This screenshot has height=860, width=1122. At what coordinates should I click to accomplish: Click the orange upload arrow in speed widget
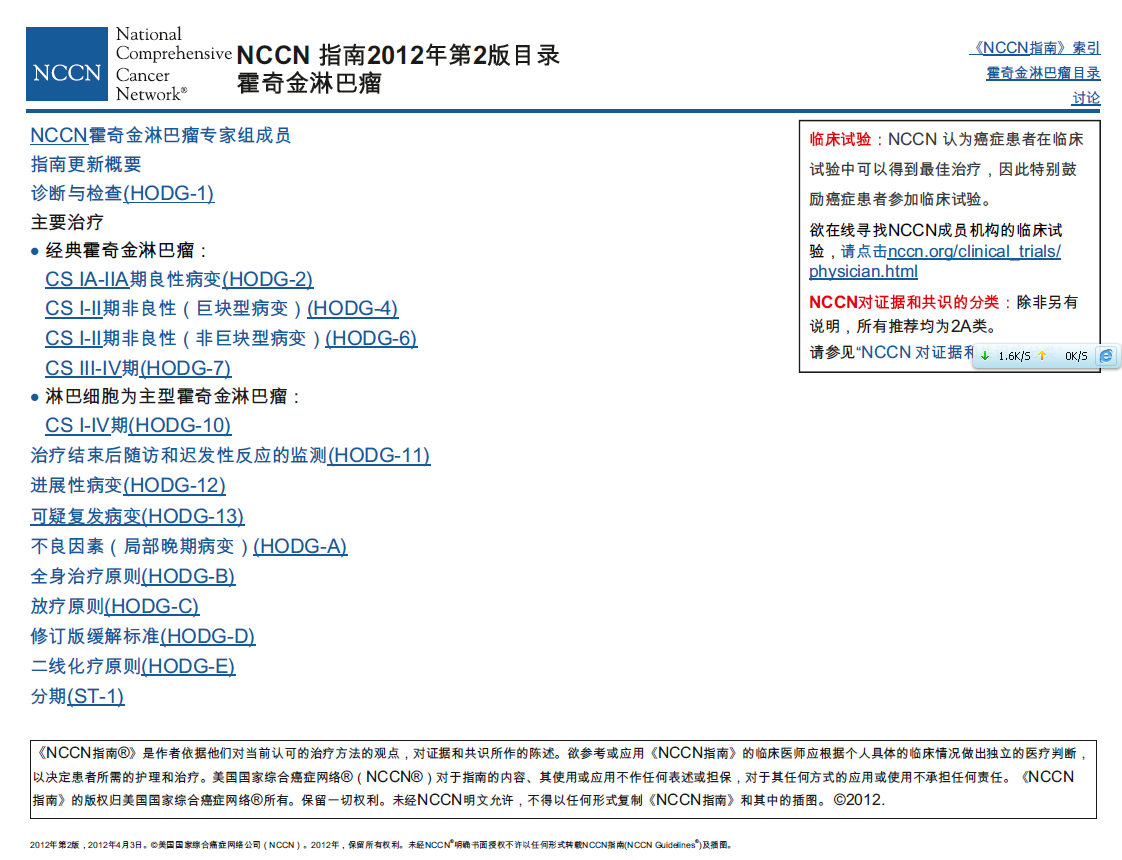(x=1042, y=356)
